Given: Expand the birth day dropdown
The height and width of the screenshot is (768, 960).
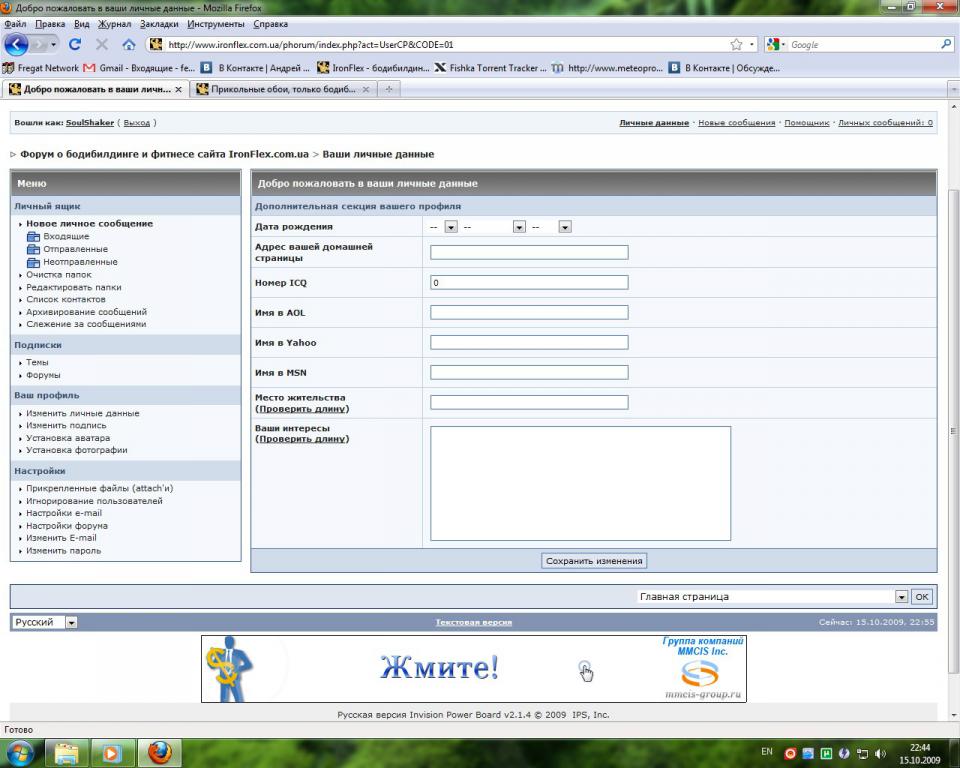Looking at the screenshot, I should pos(451,227).
